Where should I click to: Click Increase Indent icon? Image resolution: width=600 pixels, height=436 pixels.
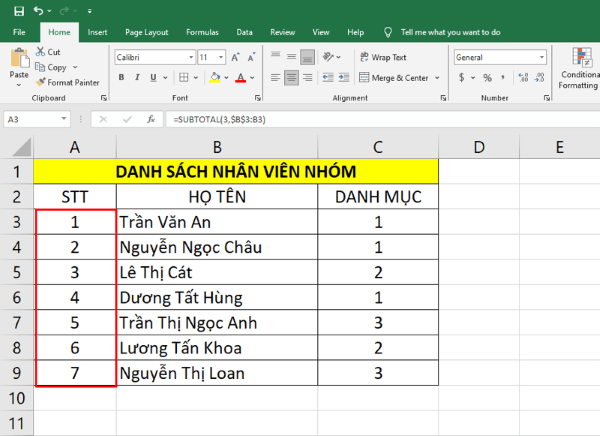(344, 78)
